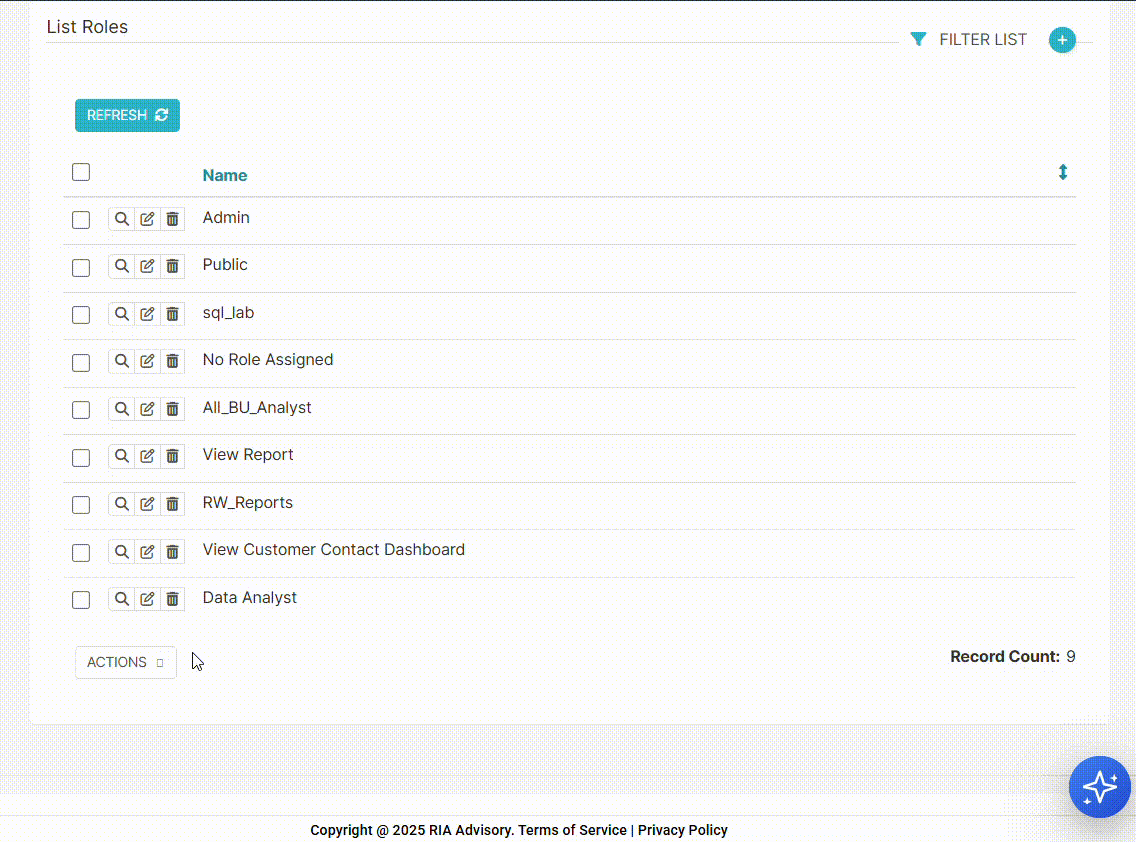Show details of All_BU_Analyst role

(121, 409)
